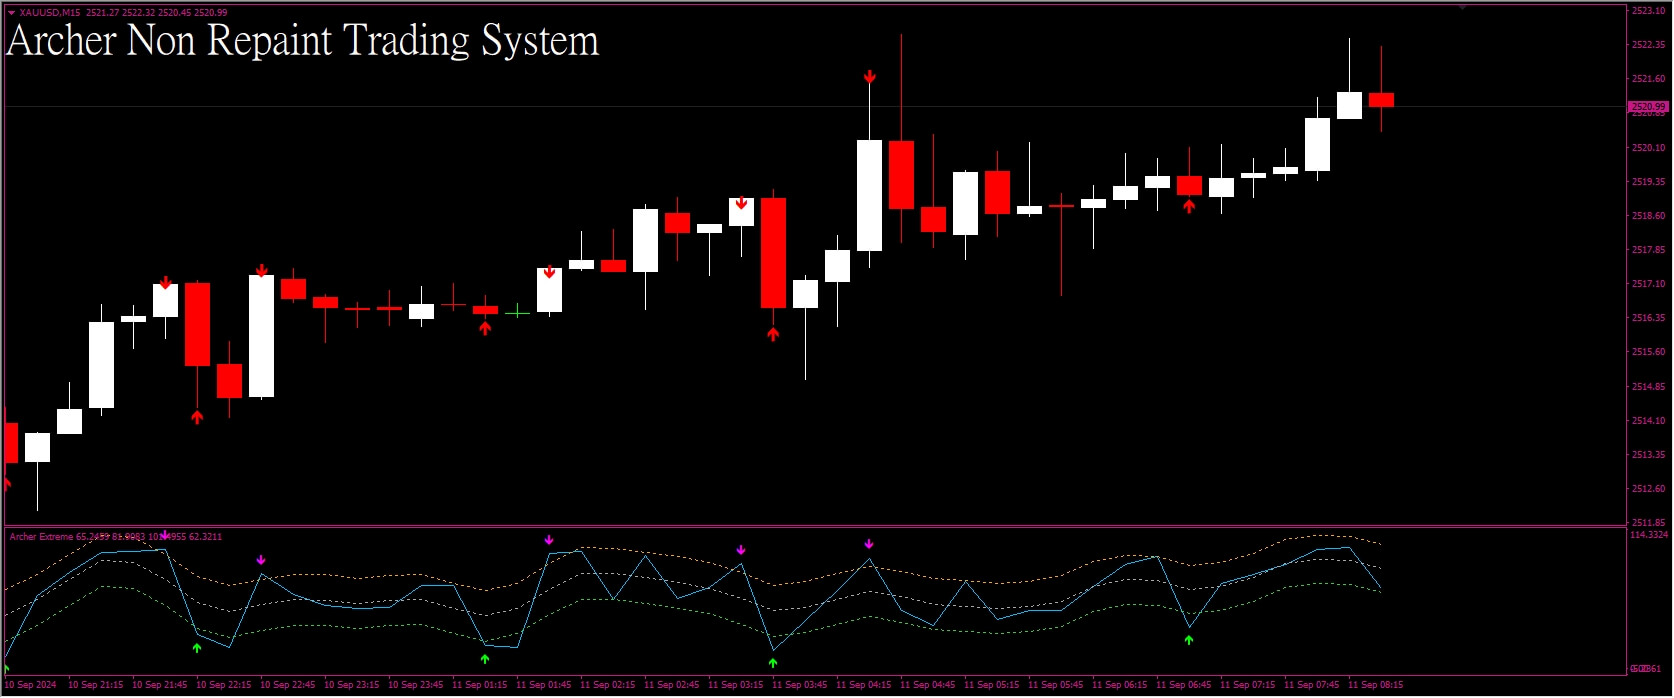Select the magenta down arrow at 03:30 in Archer Extreme
The width and height of the screenshot is (1674, 698).
tap(741, 550)
